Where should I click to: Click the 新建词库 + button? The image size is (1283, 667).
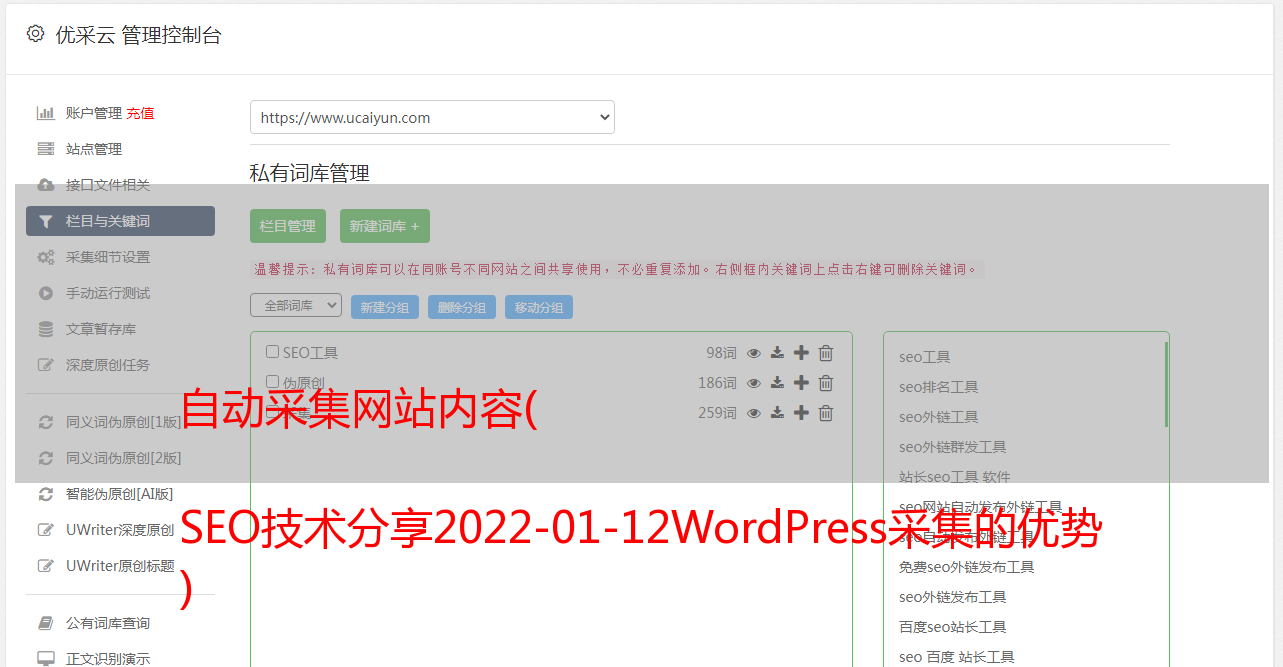point(384,226)
